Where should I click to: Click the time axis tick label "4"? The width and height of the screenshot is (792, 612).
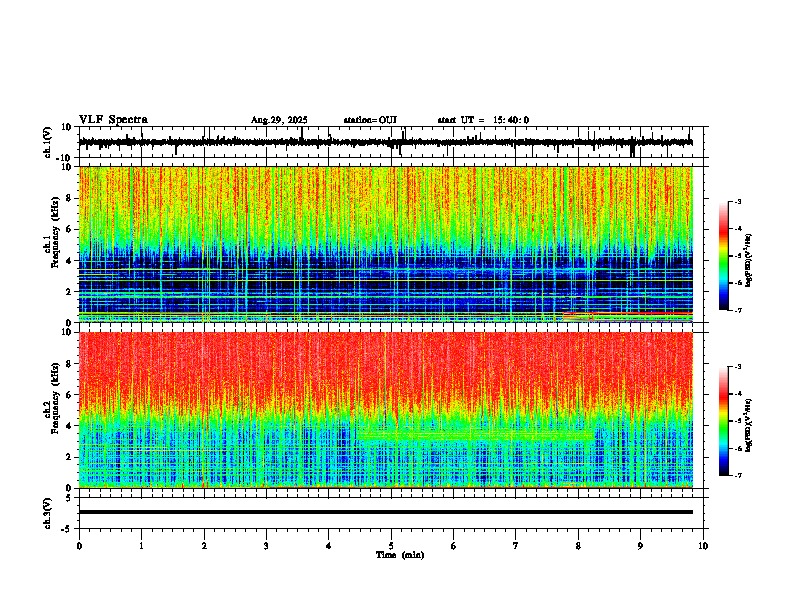tap(329, 546)
